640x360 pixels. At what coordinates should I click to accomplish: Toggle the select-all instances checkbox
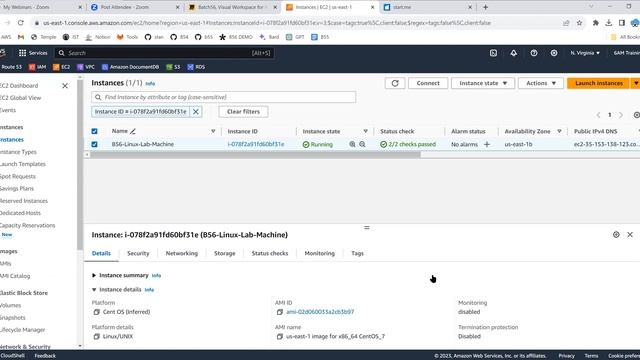click(x=94, y=131)
